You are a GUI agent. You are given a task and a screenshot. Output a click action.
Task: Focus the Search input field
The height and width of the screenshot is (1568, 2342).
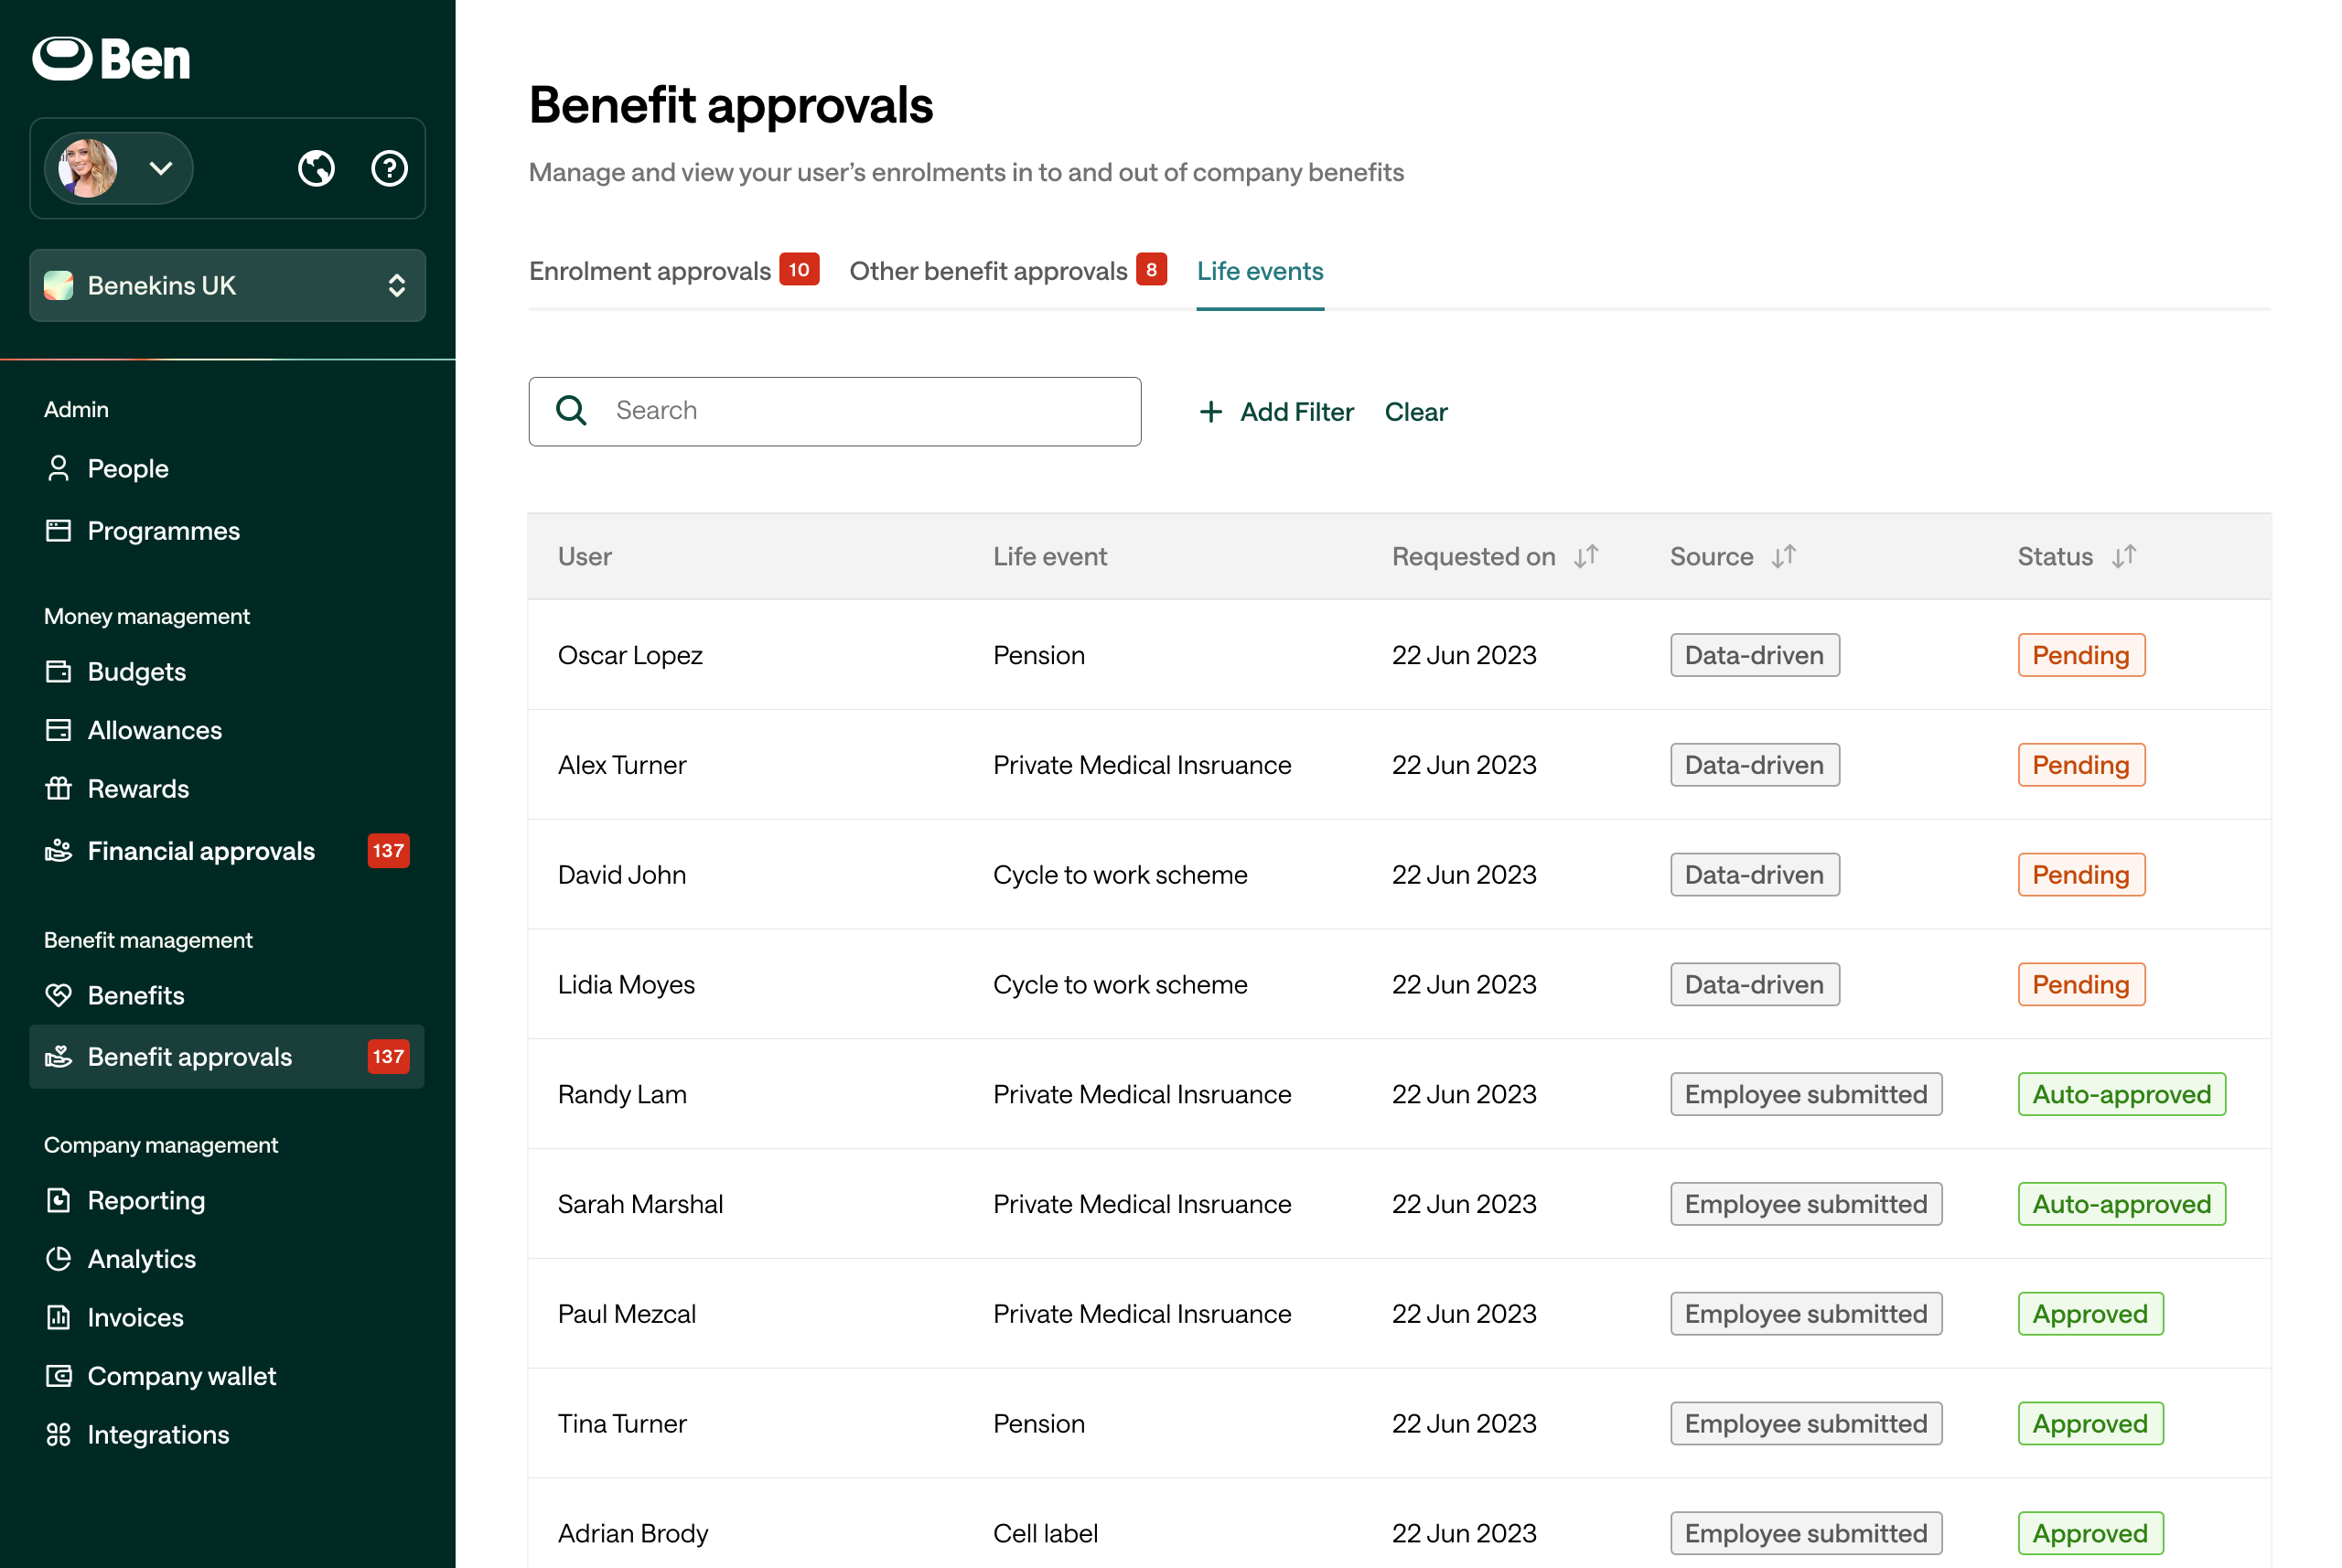pos(835,411)
